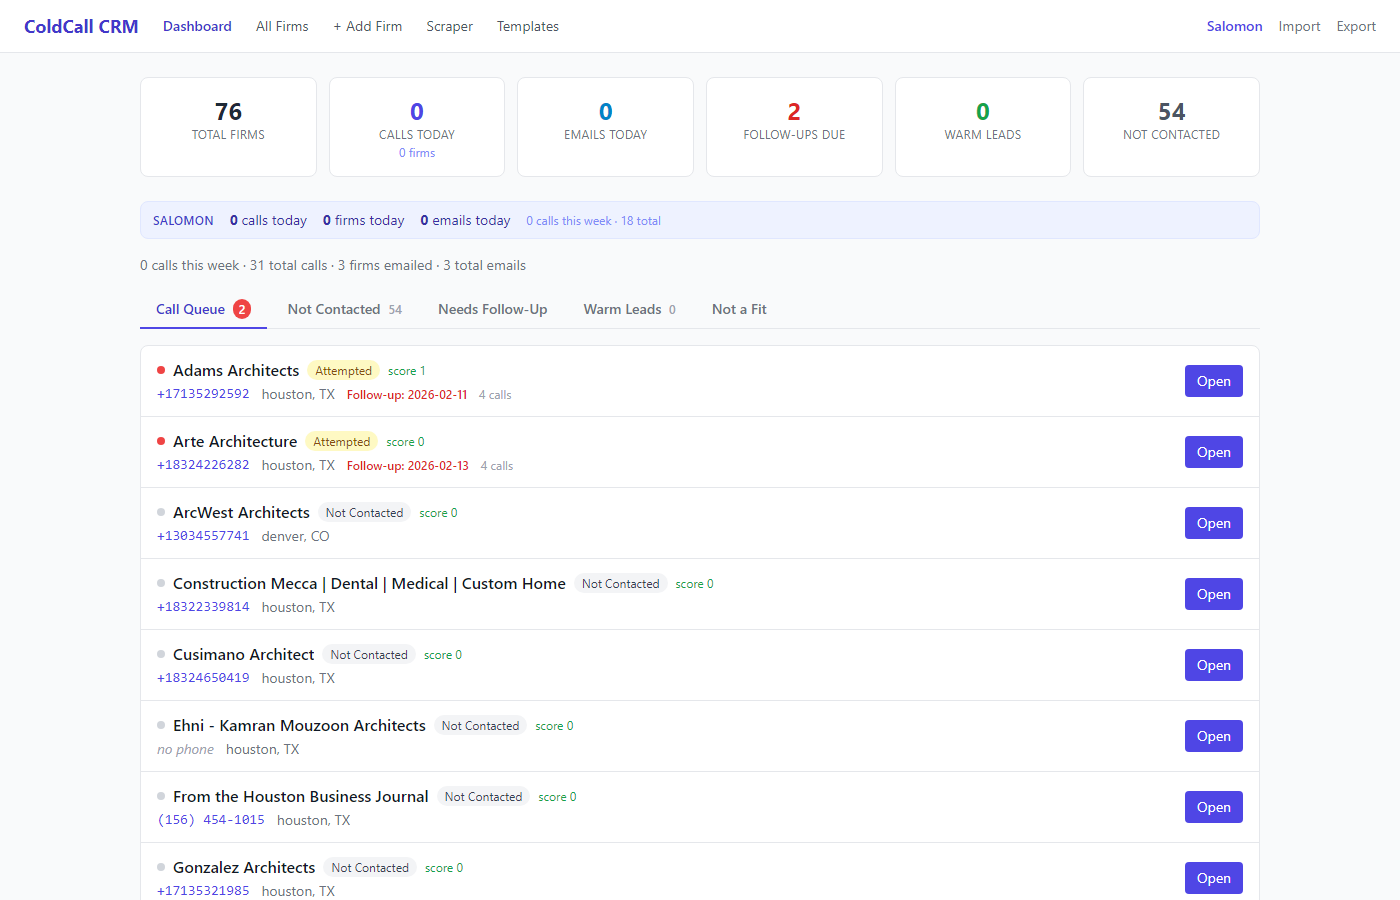Viewport: 1400px width, 900px height.
Task: Click the Salomon user link
Action: [1234, 26]
